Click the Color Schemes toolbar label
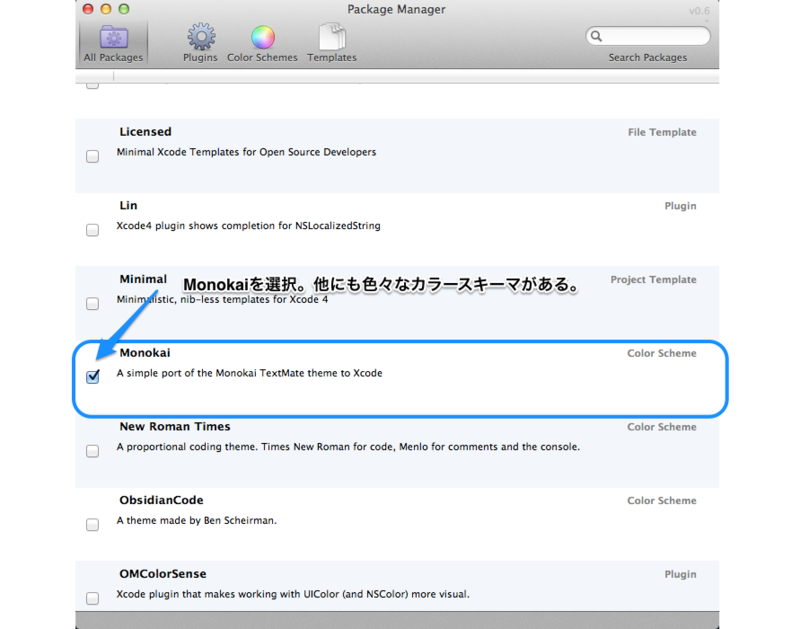800x629 pixels. [262, 57]
